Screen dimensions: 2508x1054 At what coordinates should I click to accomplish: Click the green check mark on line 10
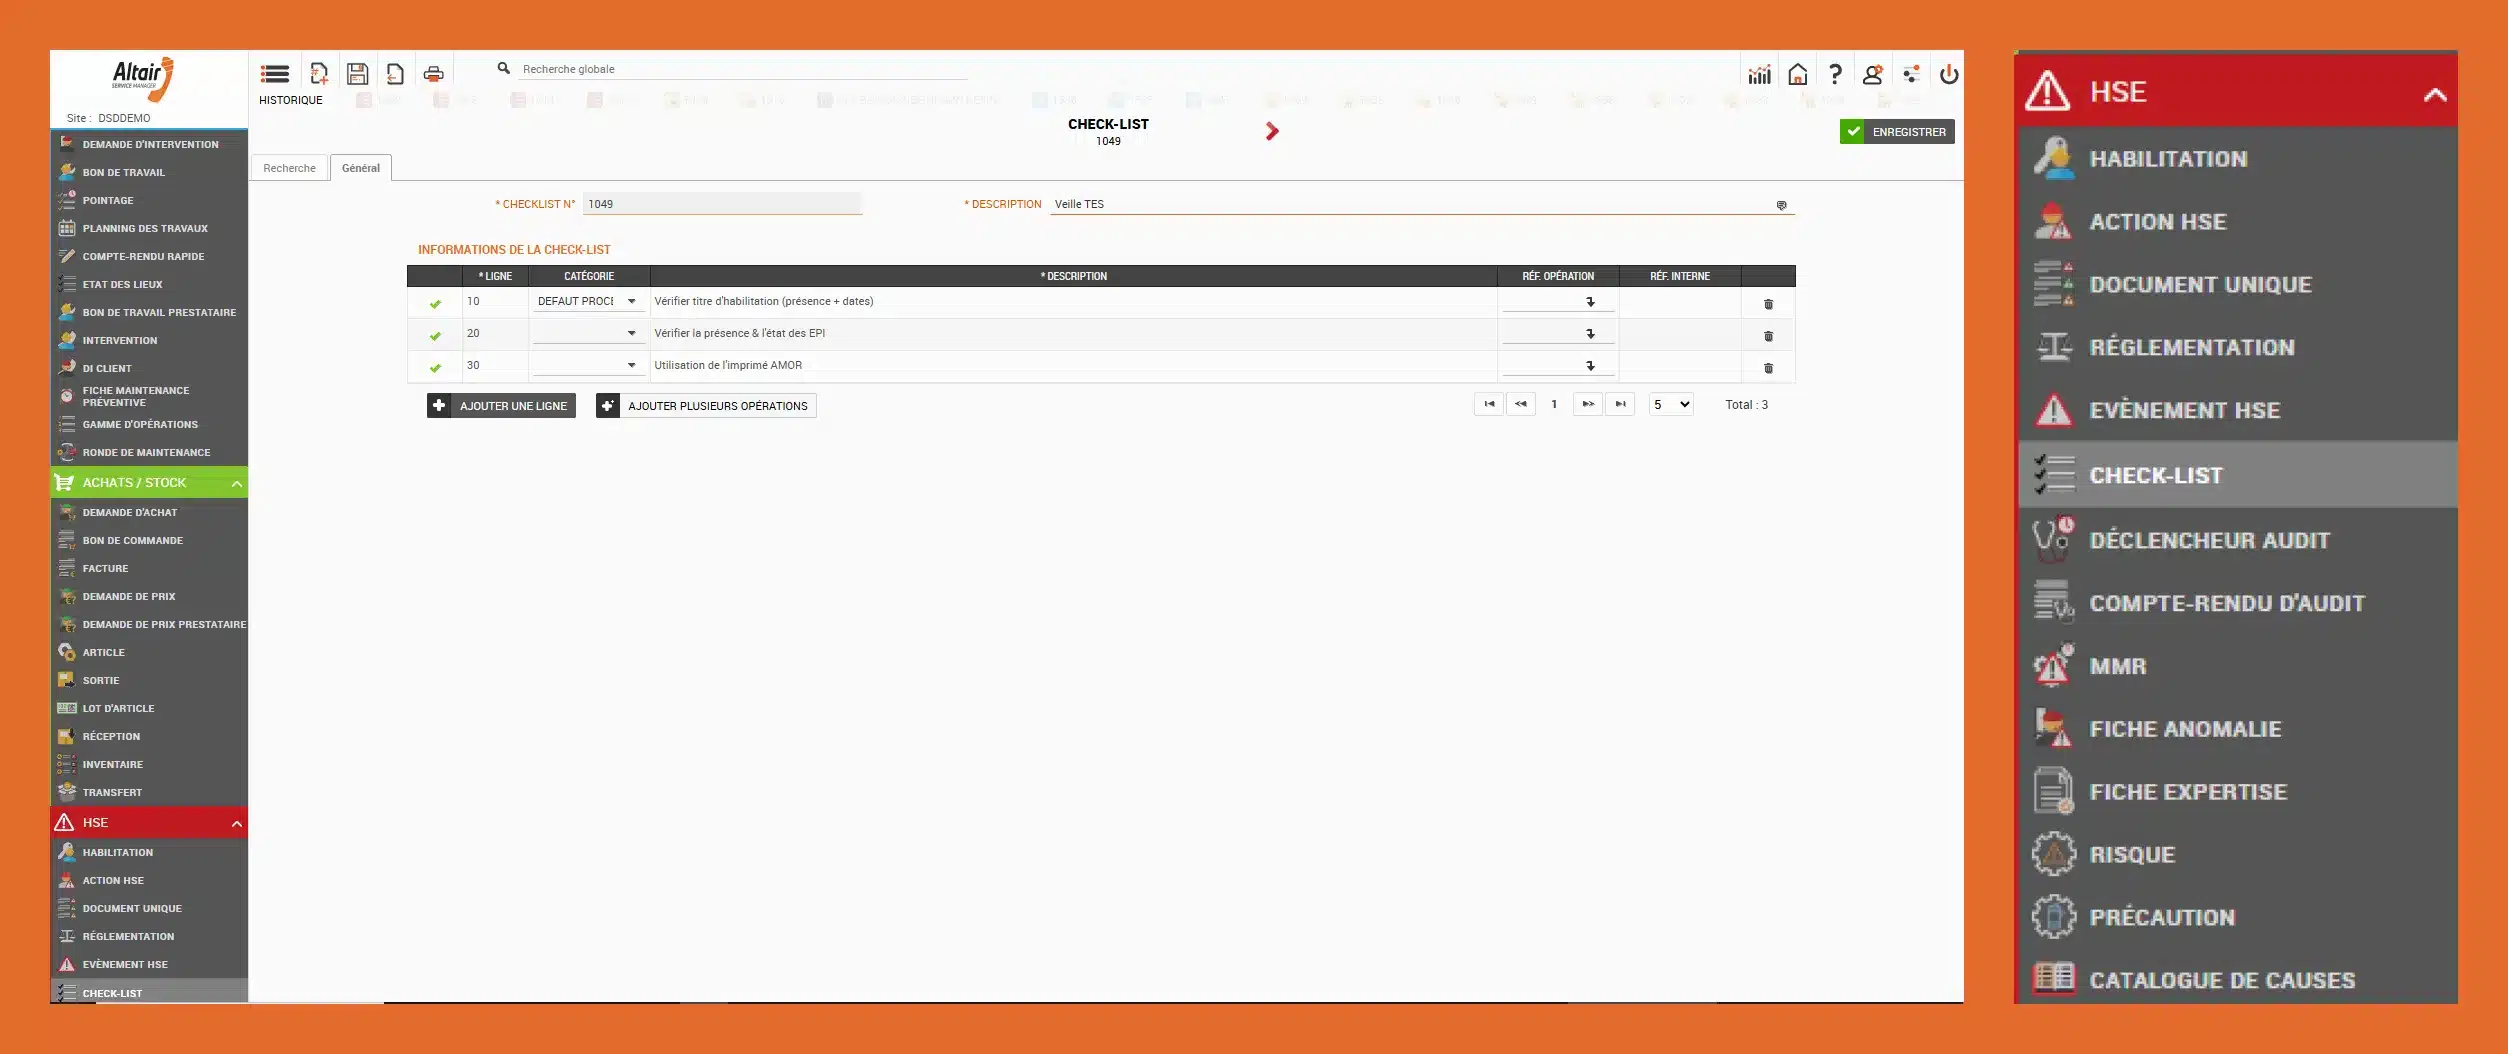click(x=435, y=304)
